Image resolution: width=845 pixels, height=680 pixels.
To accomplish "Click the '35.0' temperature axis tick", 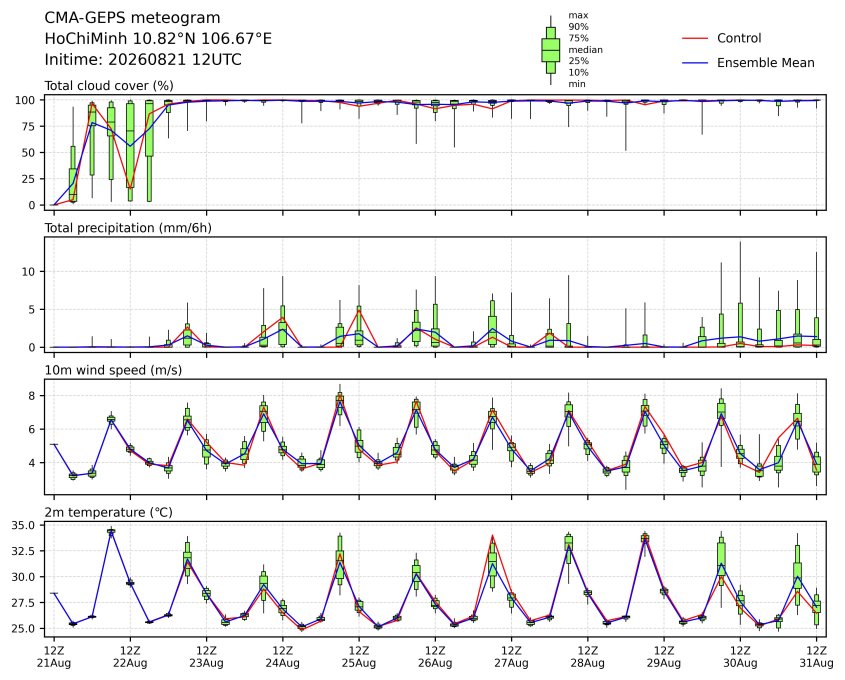I will [x=23, y=525].
